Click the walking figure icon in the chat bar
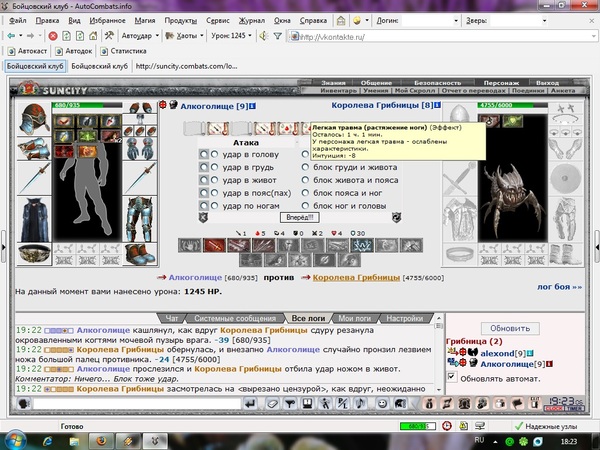This screenshot has width=600, height=450. [x=325, y=404]
